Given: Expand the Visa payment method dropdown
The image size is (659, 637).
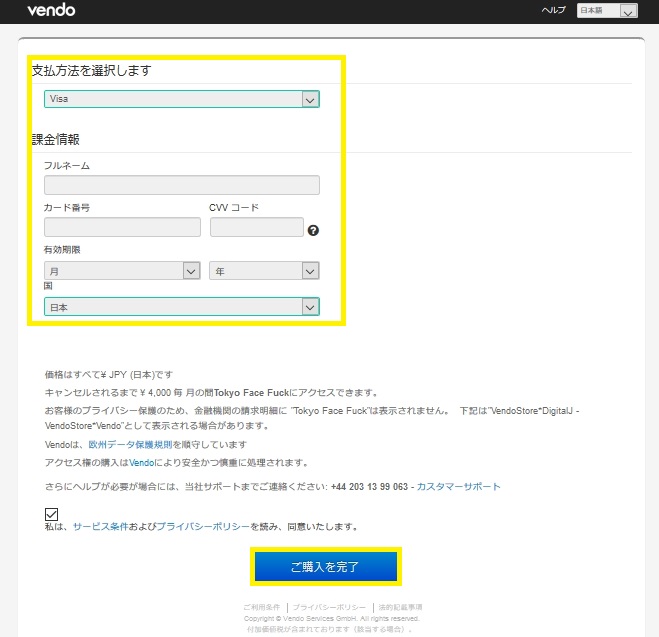Looking at the screenshot, I should point(181,99).
